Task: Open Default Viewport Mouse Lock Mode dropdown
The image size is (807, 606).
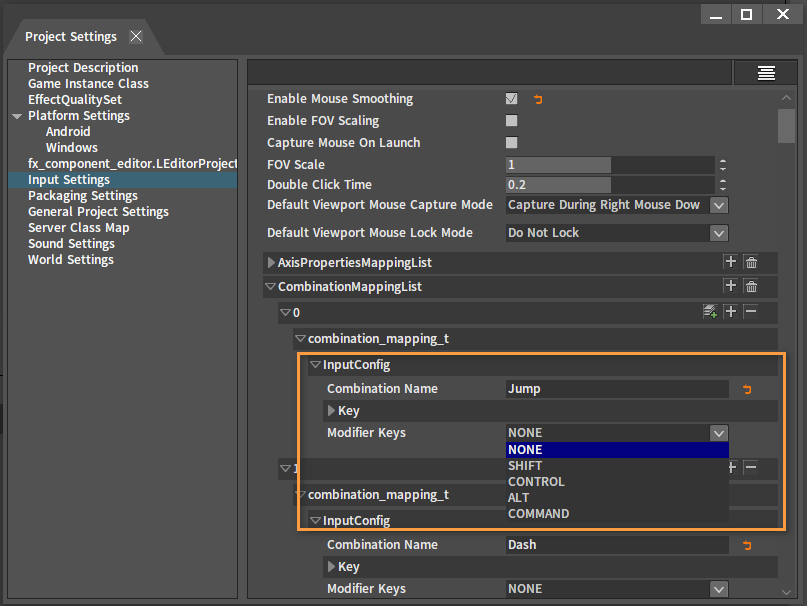Action: tap(719, 233)
